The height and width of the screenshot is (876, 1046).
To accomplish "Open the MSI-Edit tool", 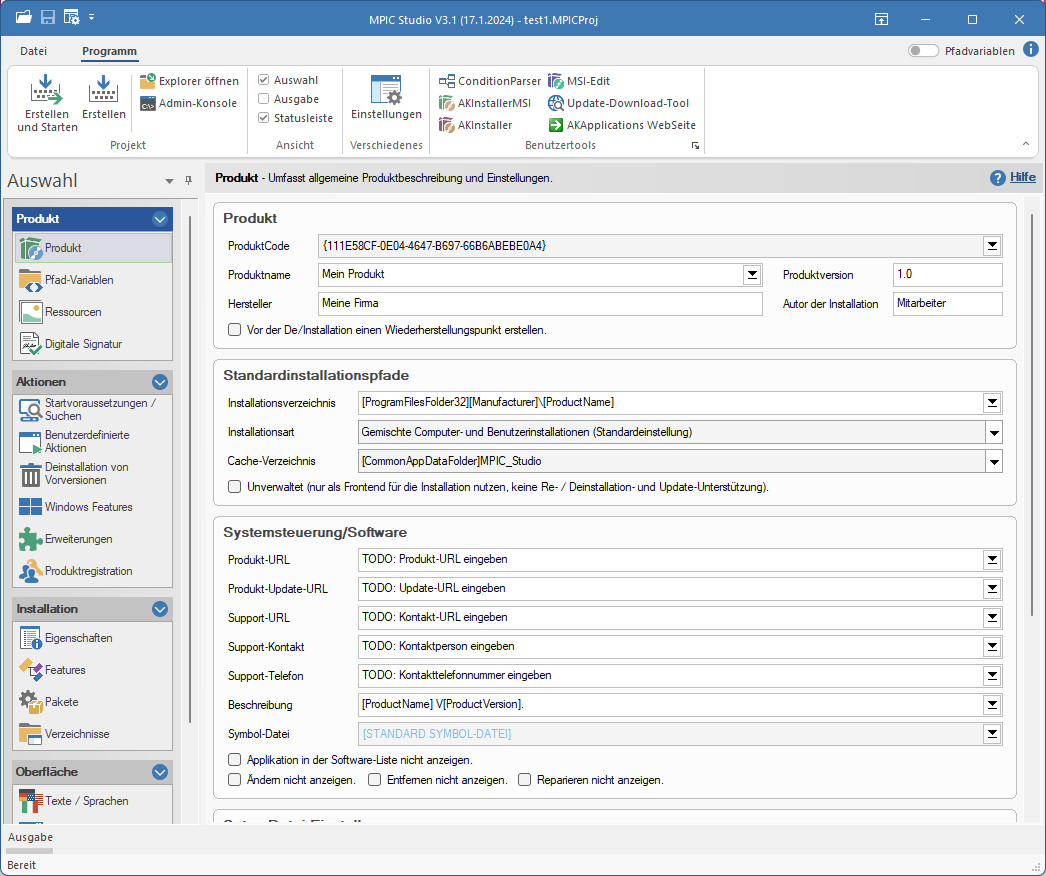I will coord(579,81).
